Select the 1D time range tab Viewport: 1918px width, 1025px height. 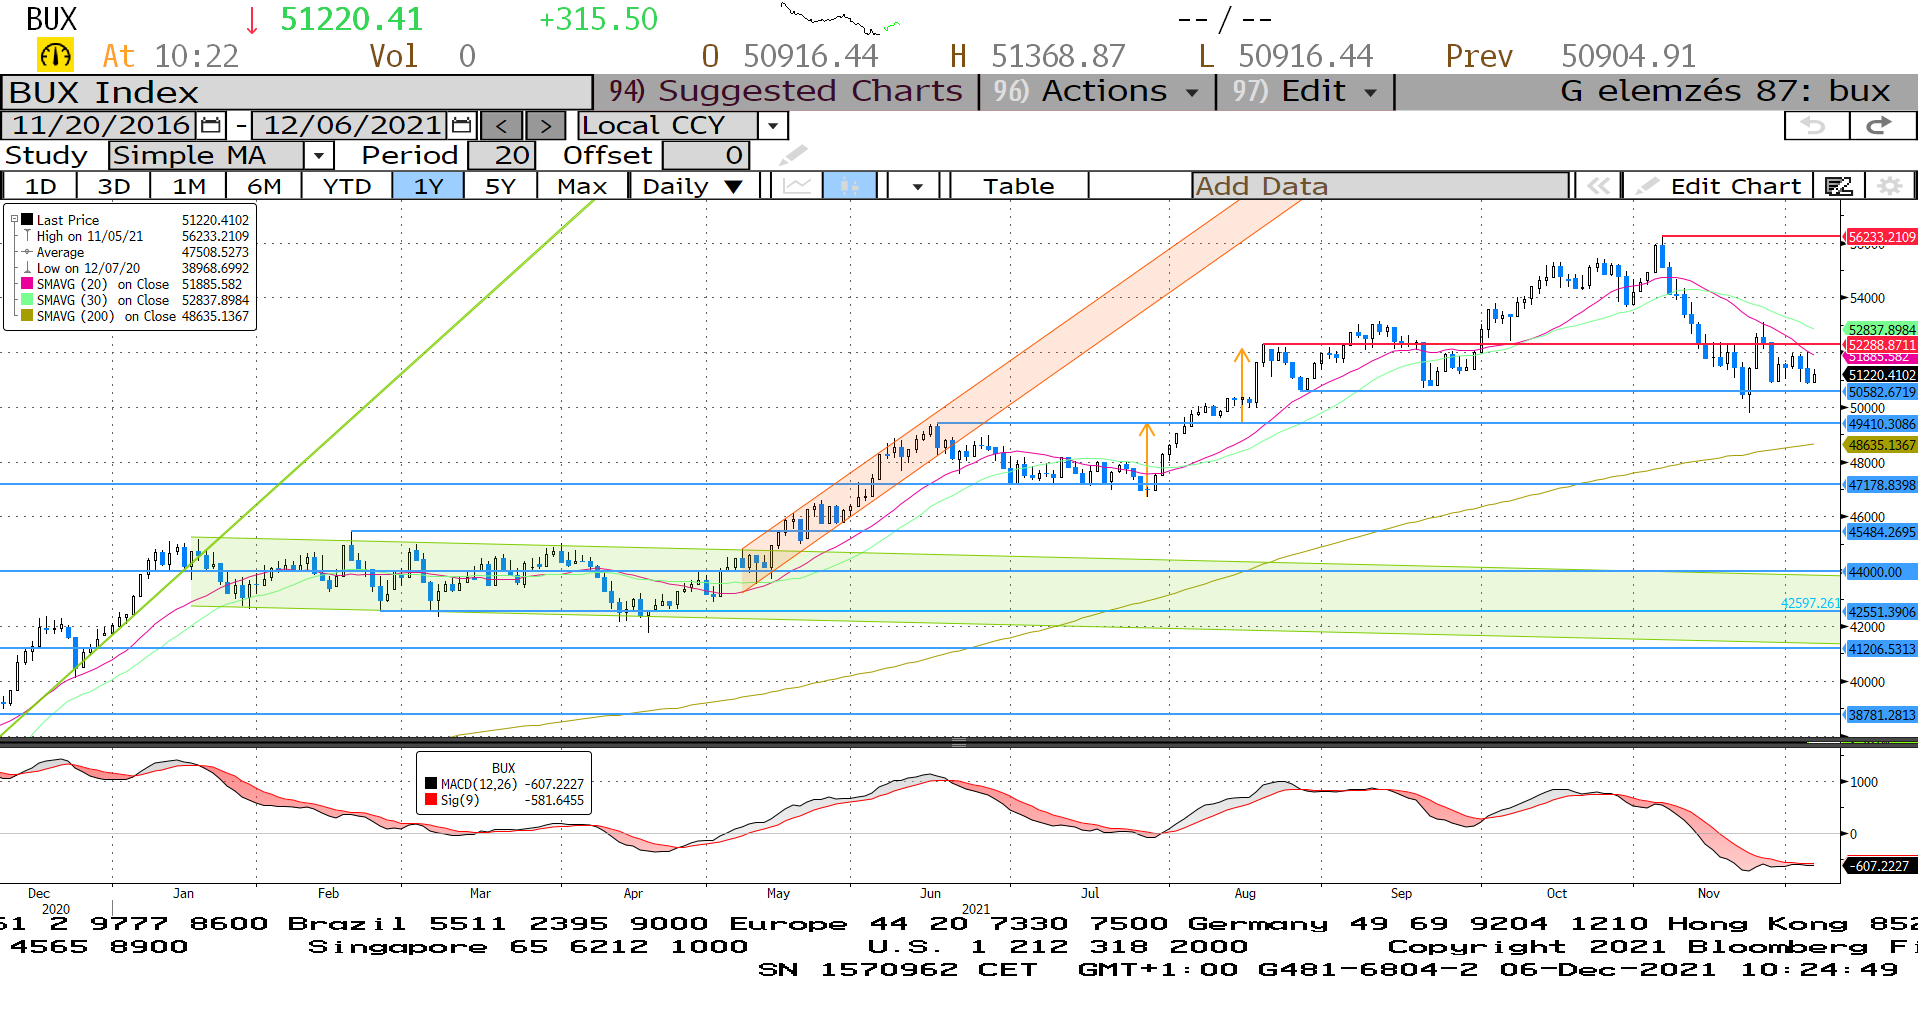[x=40, y=186]
